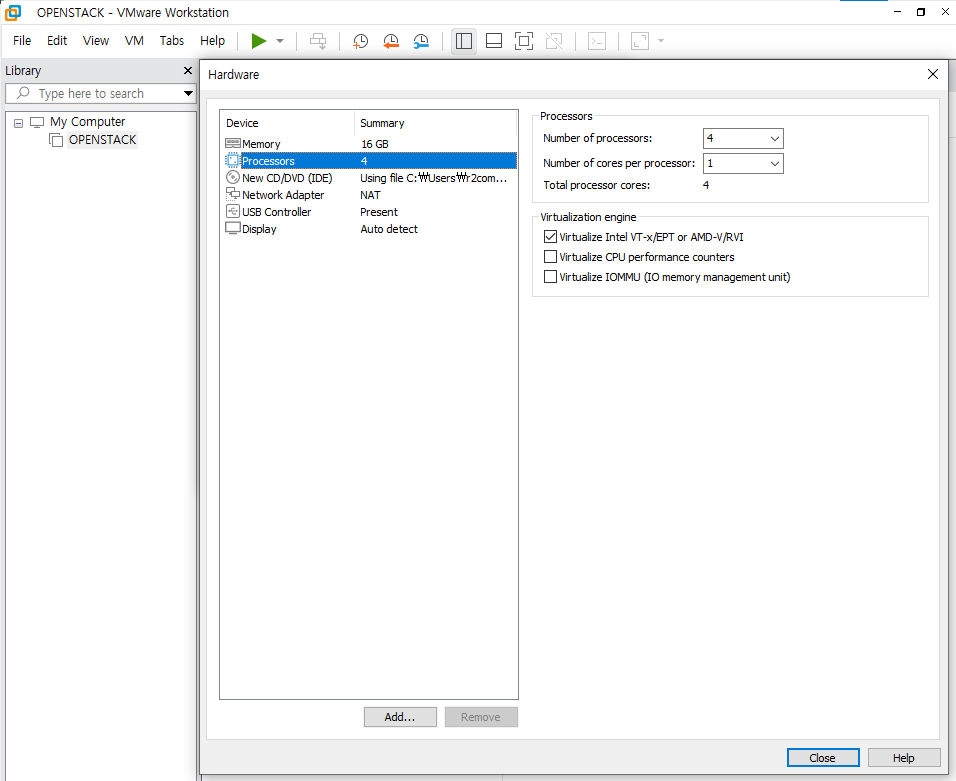Click the search magnifier icon in the Library

click(23, 93)
